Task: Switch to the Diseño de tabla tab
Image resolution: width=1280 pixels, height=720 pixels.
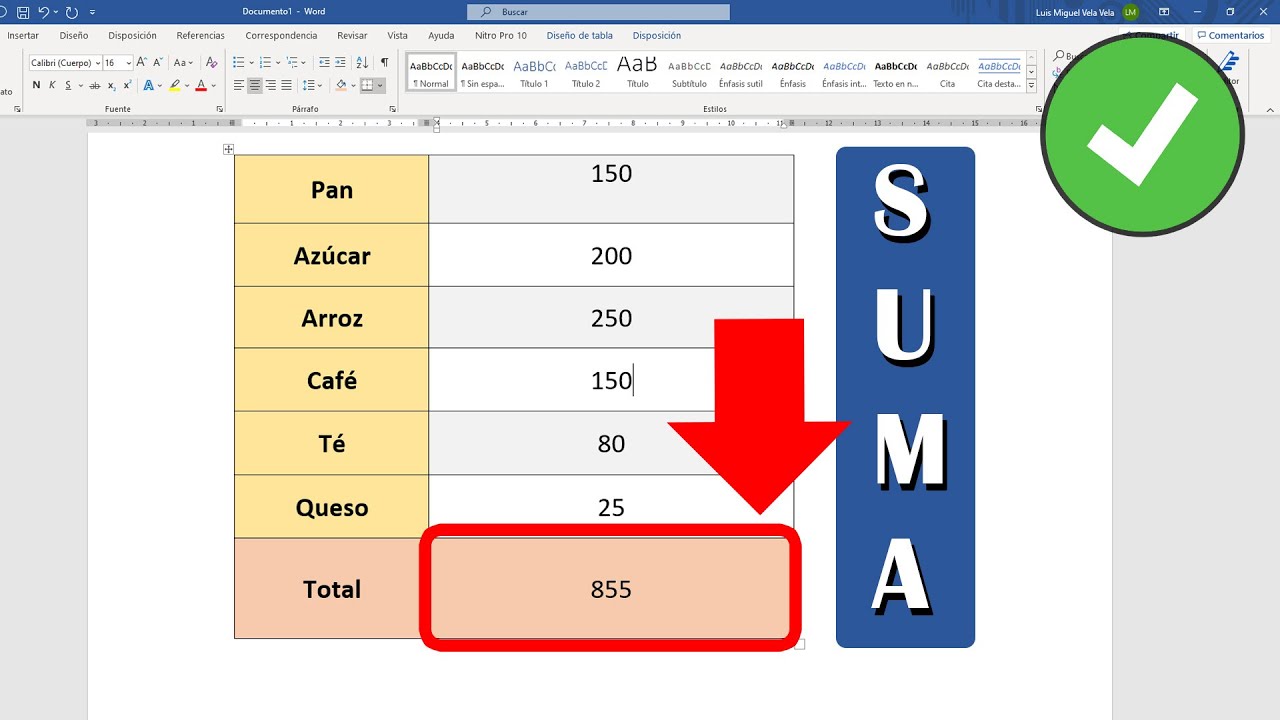Action: [x=579, y=35]
